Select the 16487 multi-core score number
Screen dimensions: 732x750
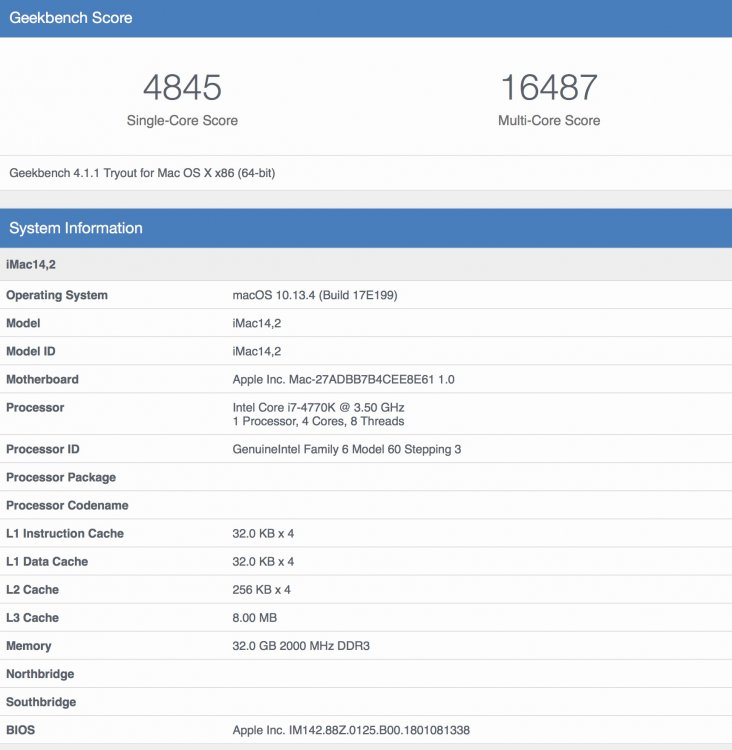click(x=549, y=88)
